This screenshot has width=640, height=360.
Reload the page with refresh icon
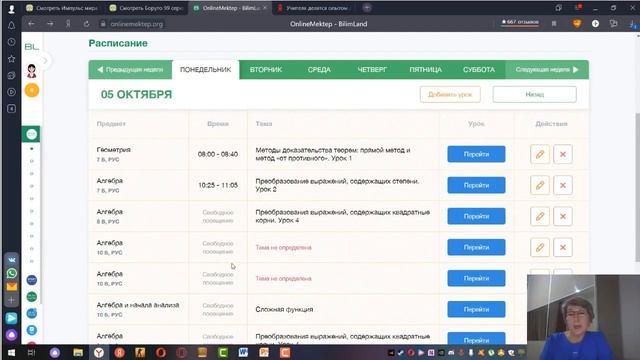87,24
